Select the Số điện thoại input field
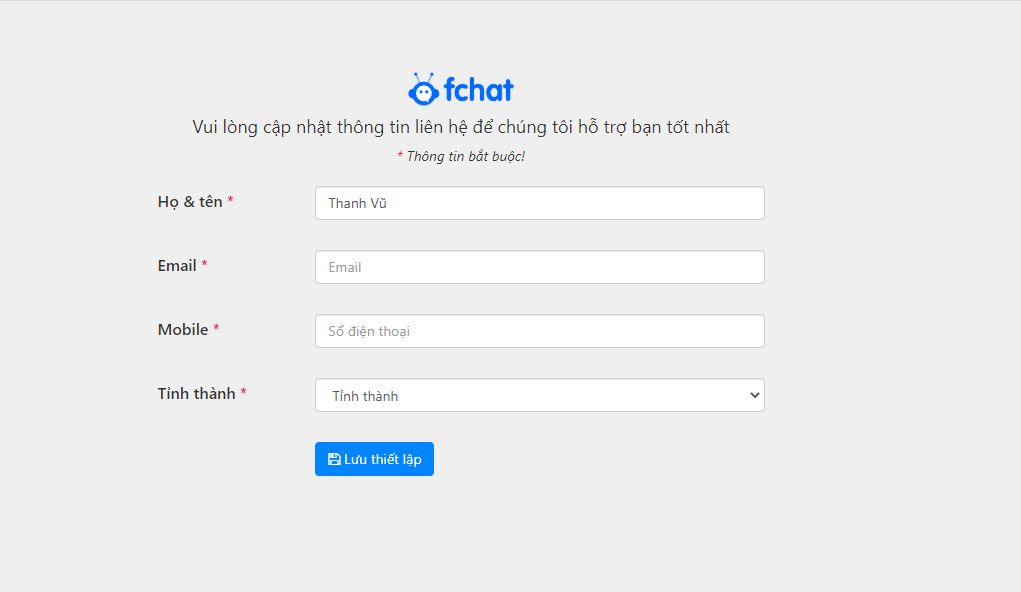 pyautogui.click(x=539, y=331)
